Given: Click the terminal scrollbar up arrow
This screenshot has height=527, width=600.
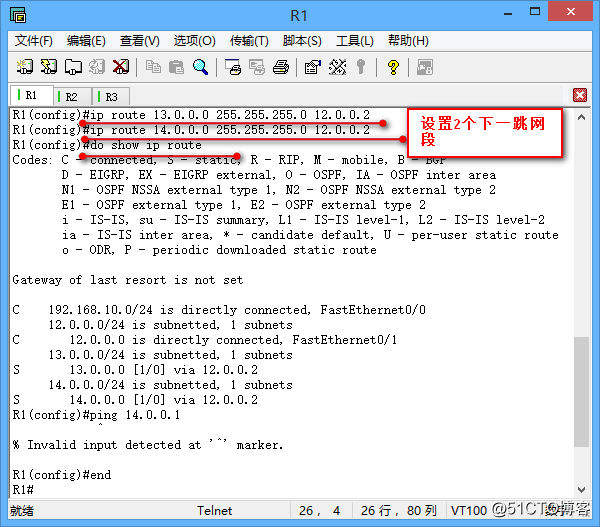Looking at the screenshot, I should tap(581, 117).
